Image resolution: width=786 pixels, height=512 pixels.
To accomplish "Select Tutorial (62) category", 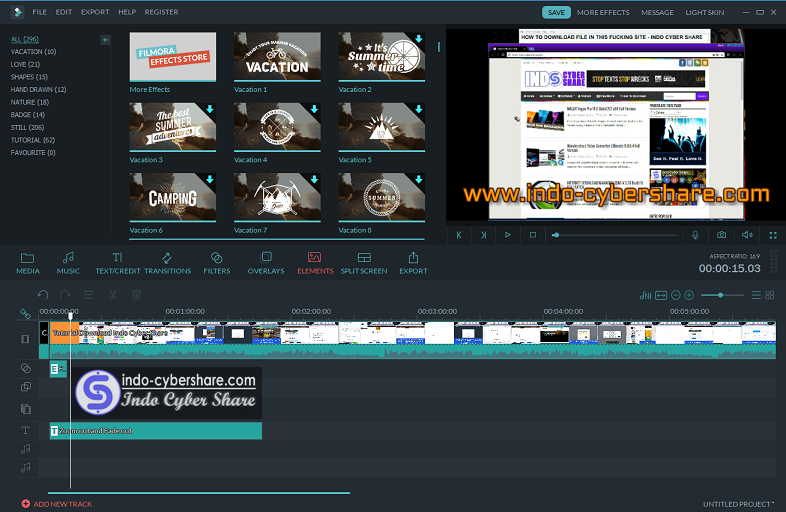I will click(33, 140).
